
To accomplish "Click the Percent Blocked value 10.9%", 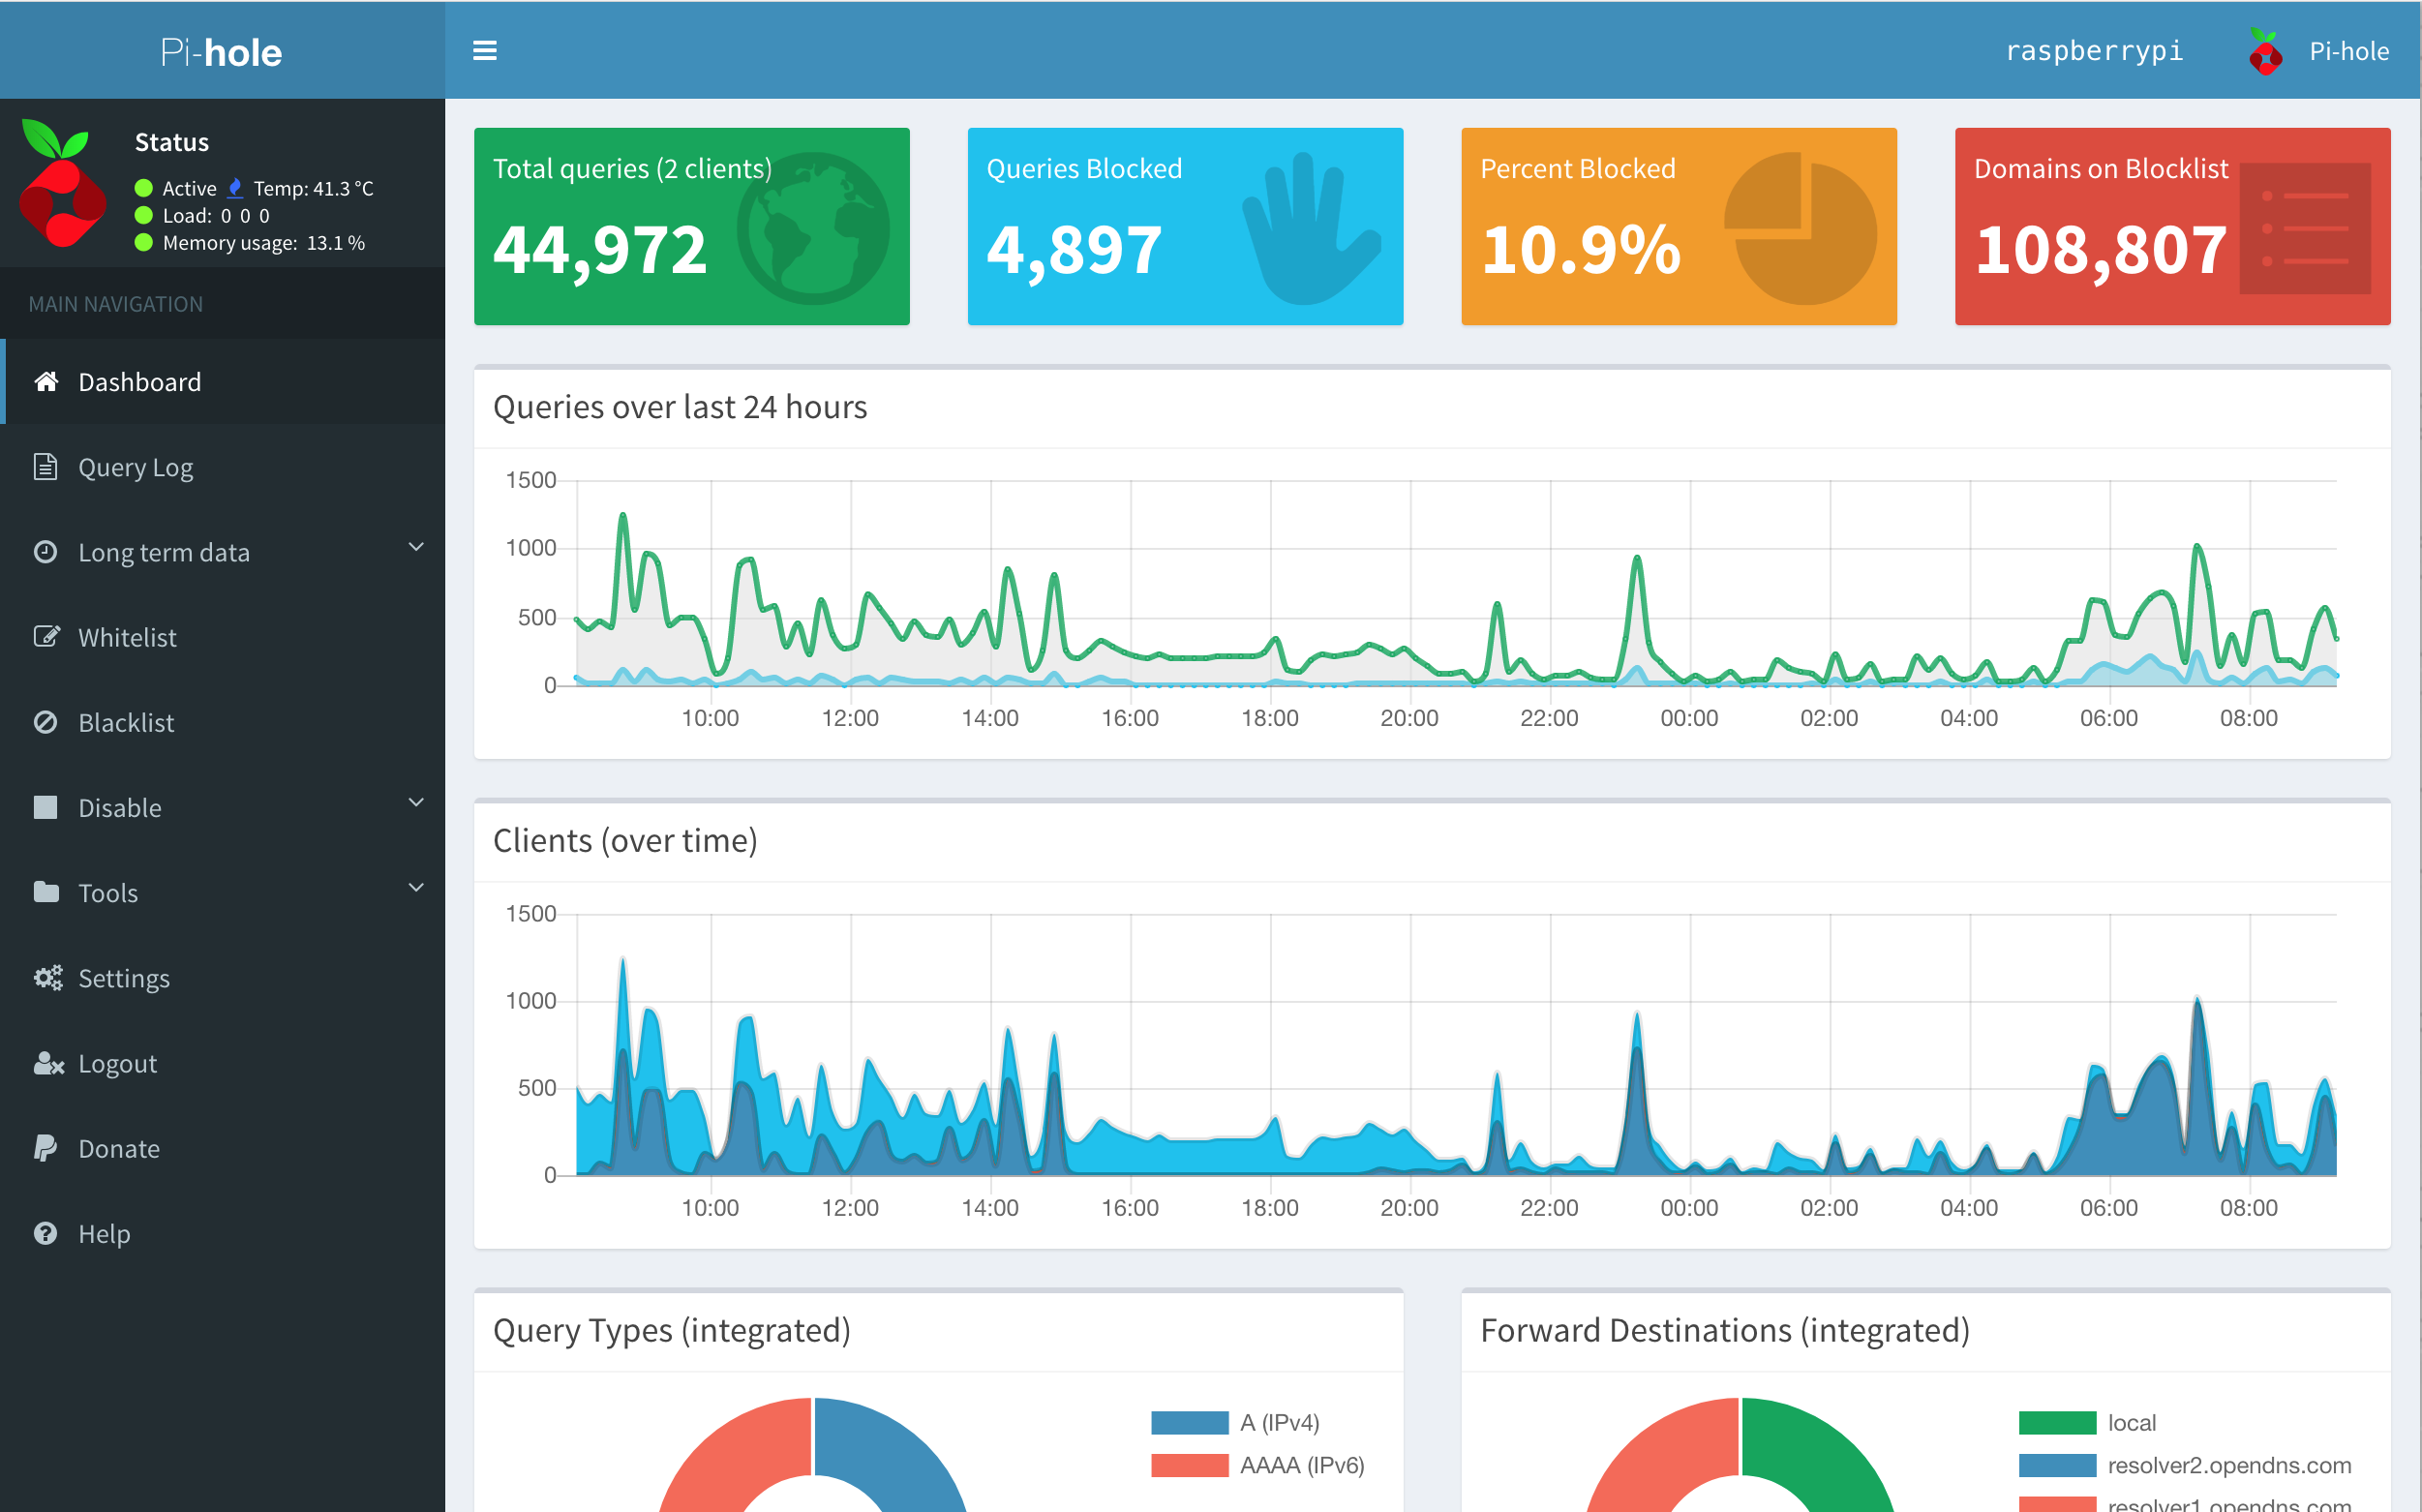I will pyautogui.click(x=1581, y=249).
